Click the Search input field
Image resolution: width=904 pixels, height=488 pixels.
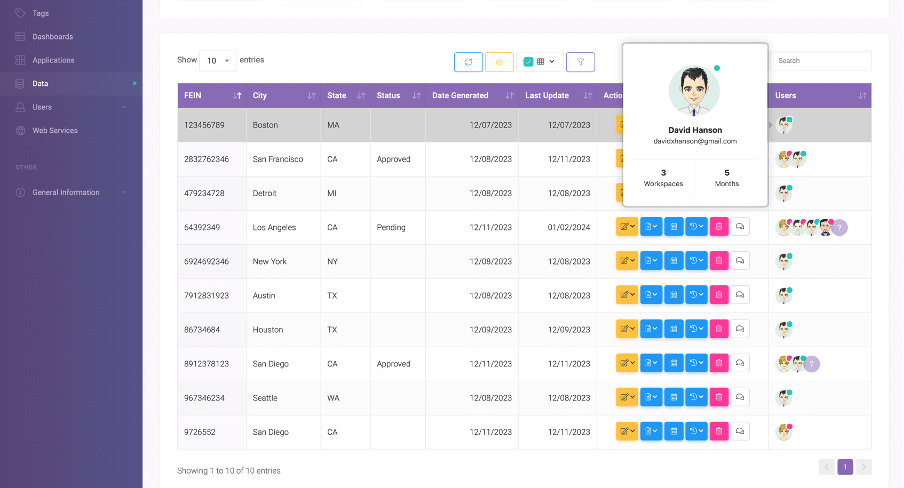coord(821,61)
